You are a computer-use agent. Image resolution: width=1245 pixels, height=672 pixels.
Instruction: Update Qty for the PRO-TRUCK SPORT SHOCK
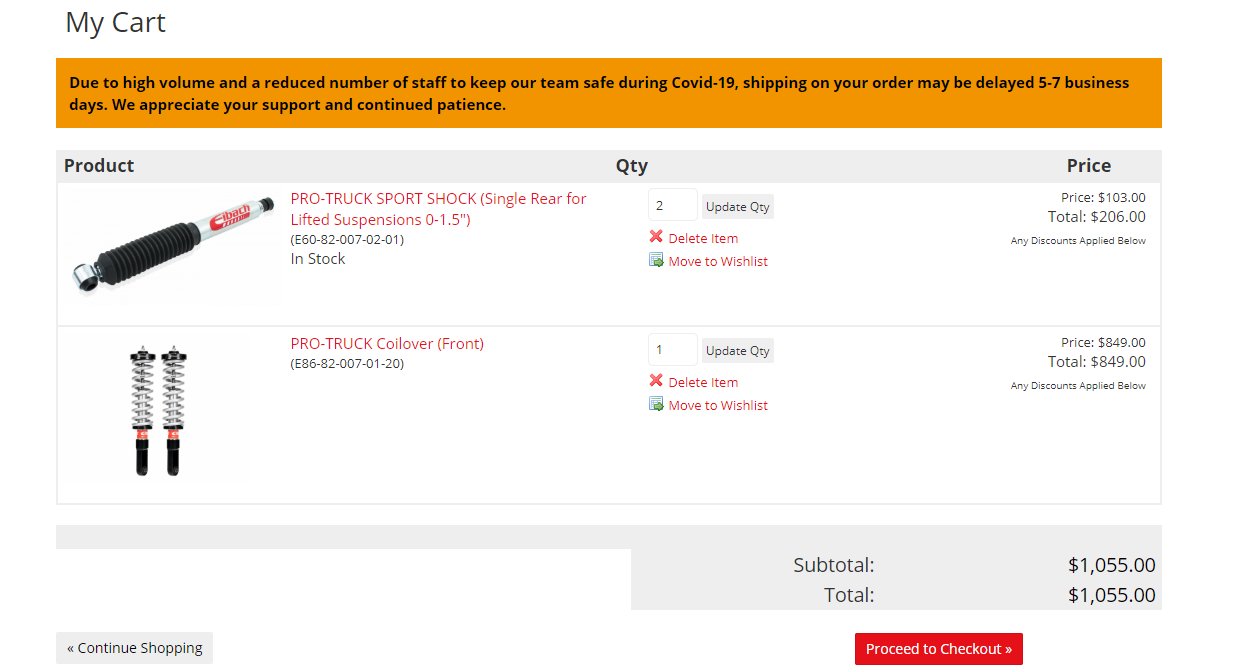point(738,207)
